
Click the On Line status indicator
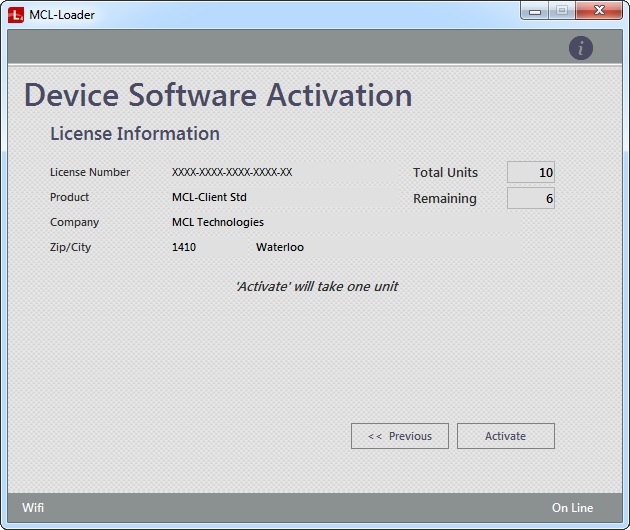[x=572, y=508]
